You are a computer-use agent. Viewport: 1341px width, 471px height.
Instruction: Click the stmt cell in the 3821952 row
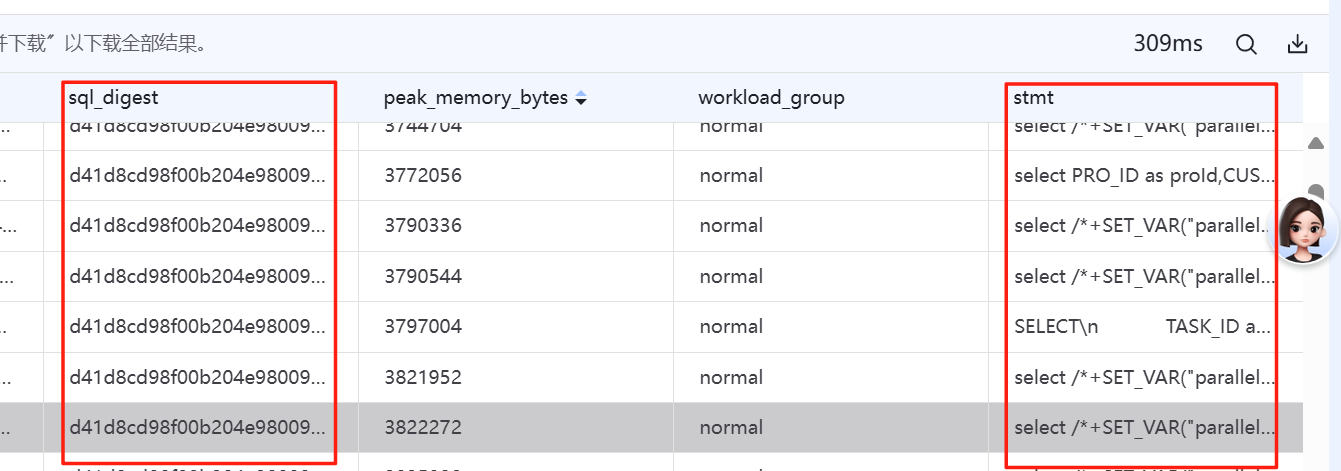[1145, 377]
